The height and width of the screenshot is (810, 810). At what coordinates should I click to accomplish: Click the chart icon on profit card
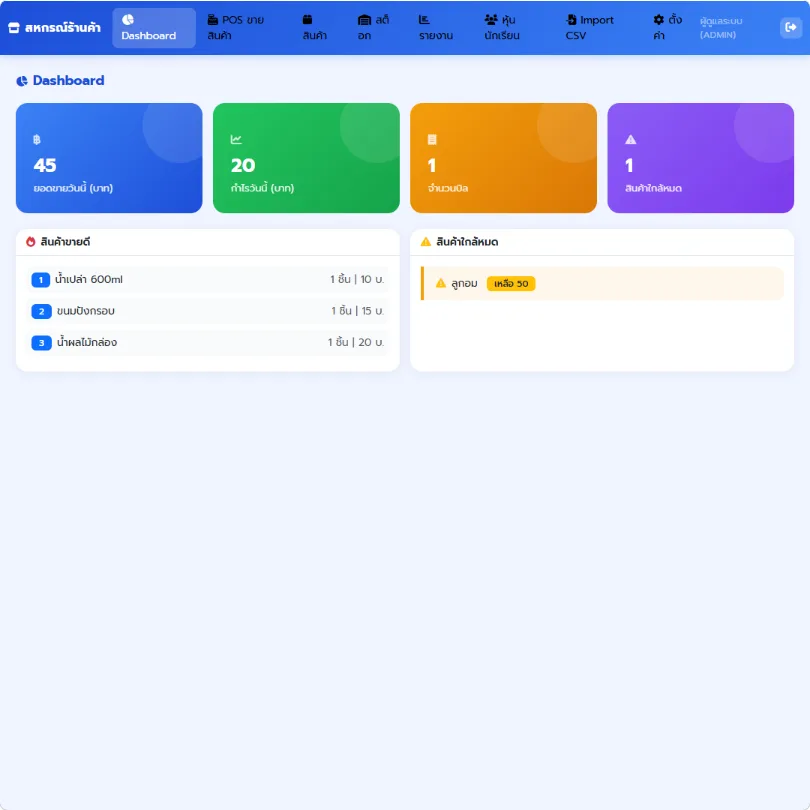pos(236,139)
